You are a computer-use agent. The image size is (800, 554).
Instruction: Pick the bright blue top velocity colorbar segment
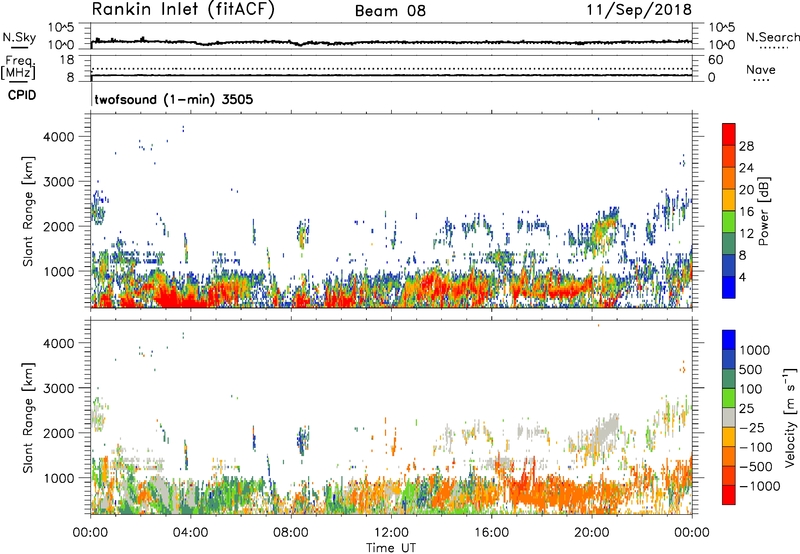point(729,340)
